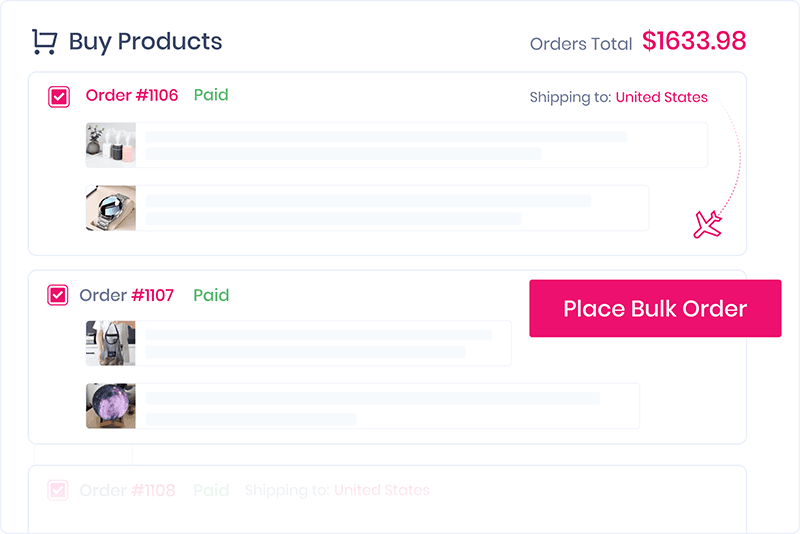Image resolution: width=800 pixels, height=534 pixels.
Task: Uncheck the Order #1106 checkbox
Action: (x=59, y=97)
